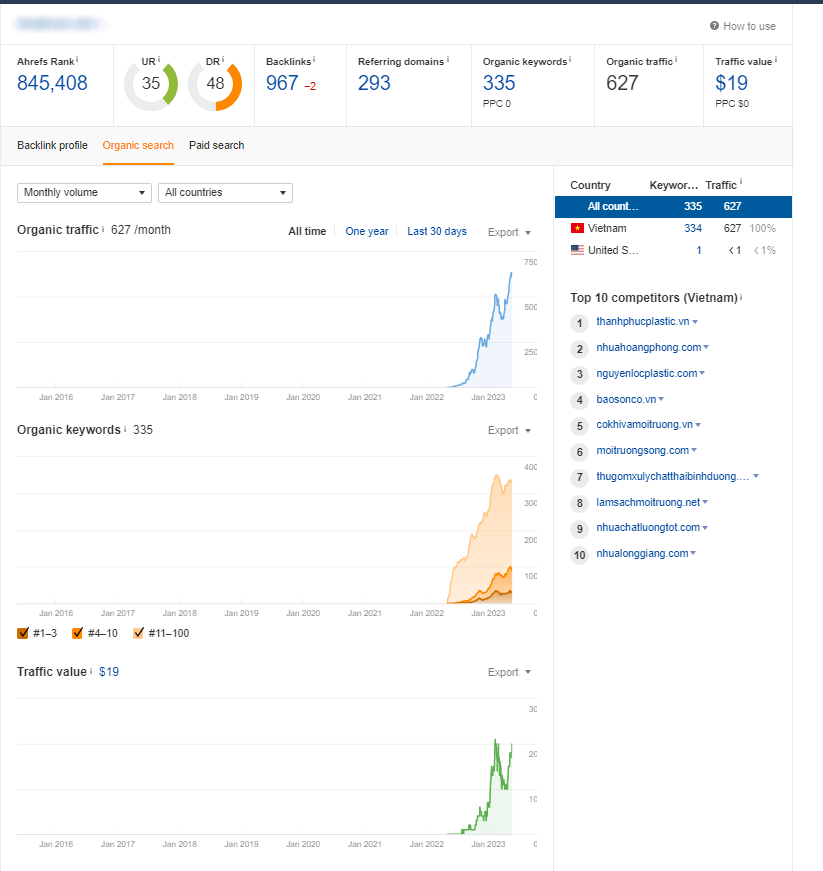Click the United States flag icon
823x871 pixels.
coord(577,250)
